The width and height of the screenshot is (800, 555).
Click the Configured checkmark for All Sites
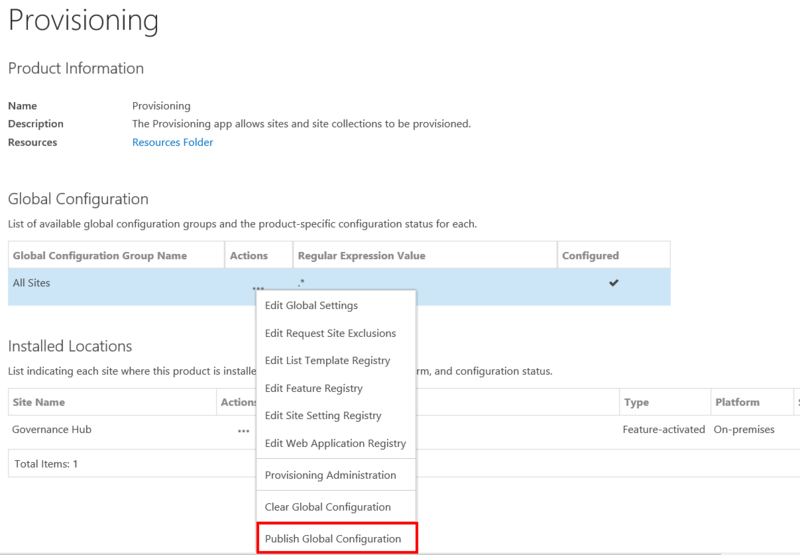pyautogui.click(x=614, y=283)
